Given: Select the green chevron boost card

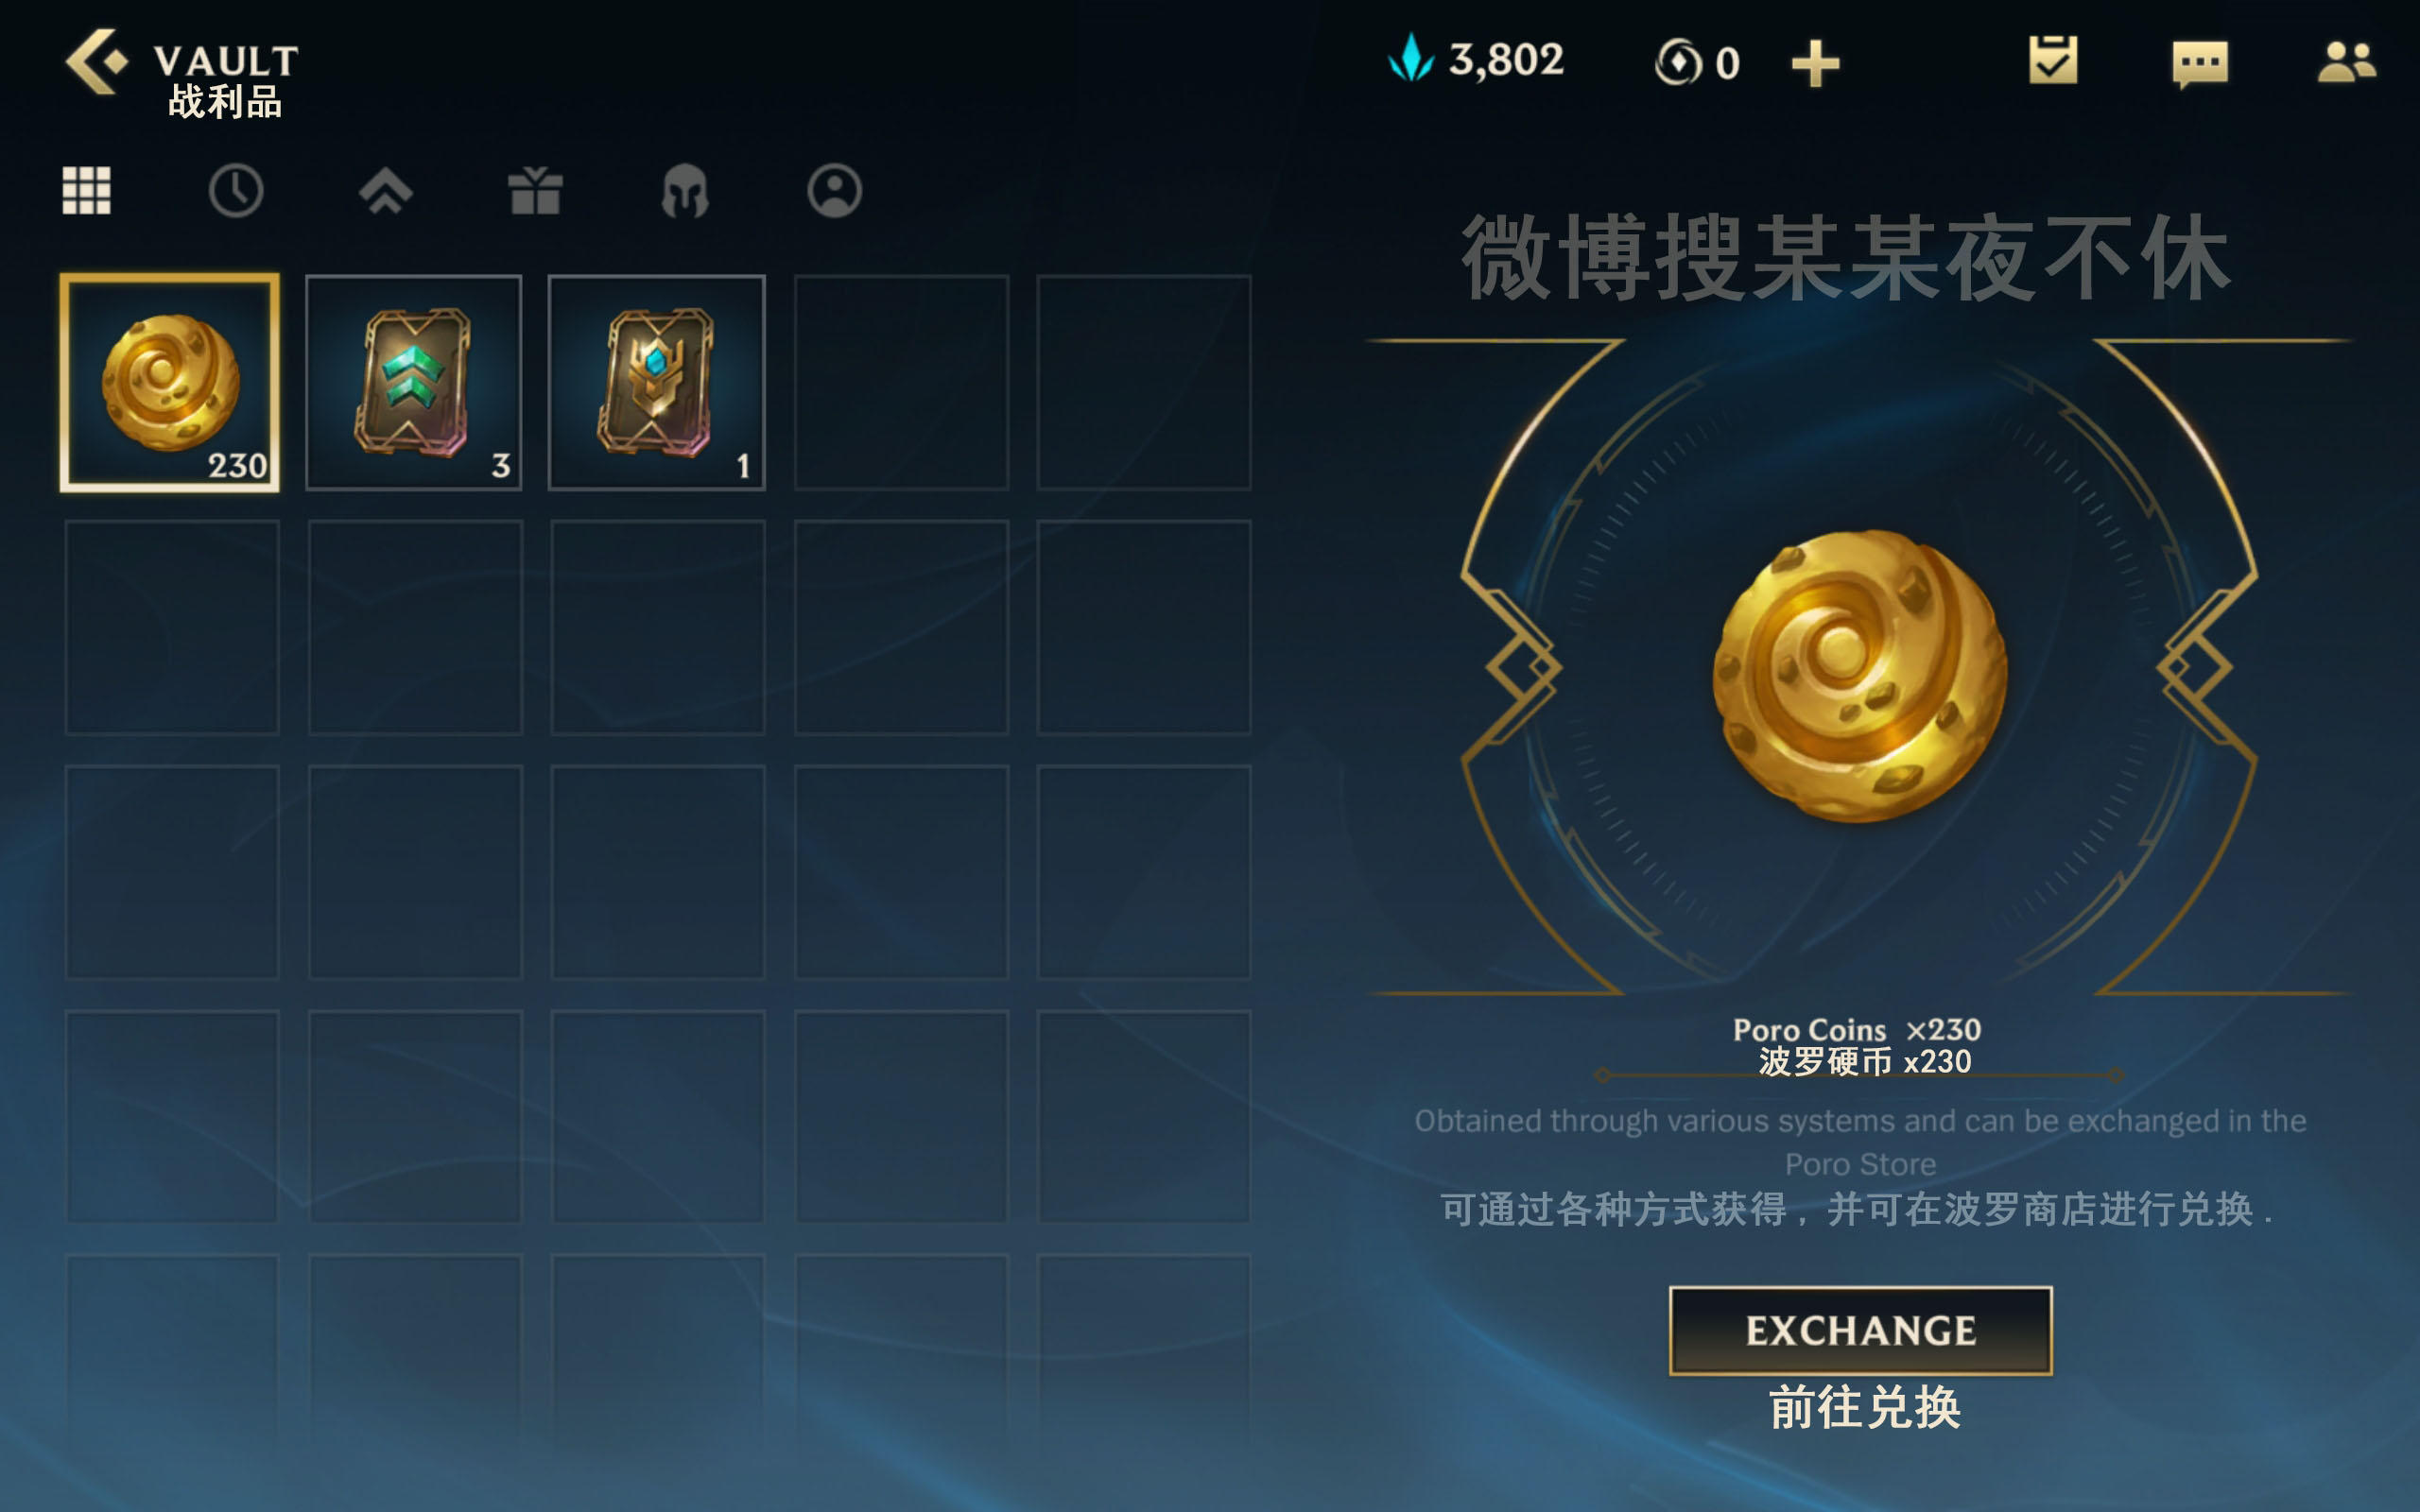Looking at the screenshot, I should point(414,383).
